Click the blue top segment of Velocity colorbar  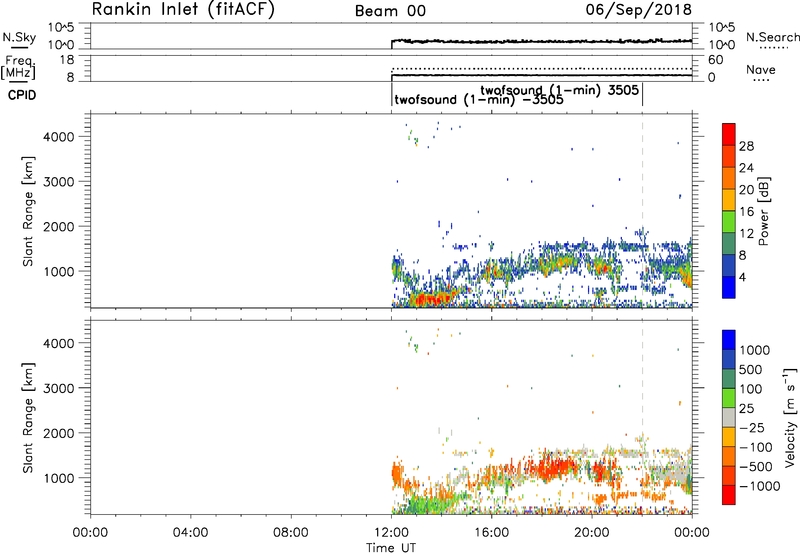coord(729,340)
